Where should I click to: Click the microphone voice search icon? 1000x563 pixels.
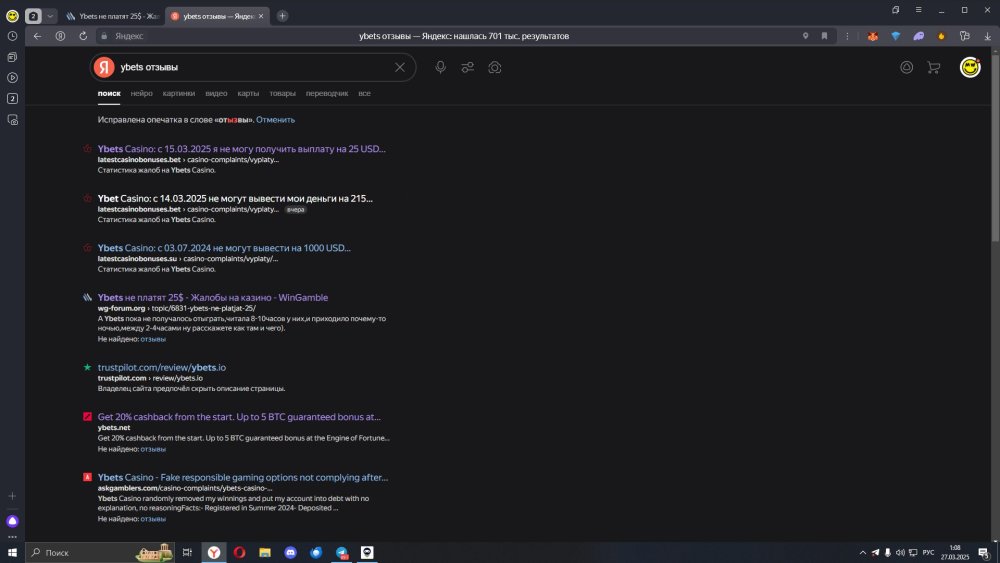coord(440,67)
